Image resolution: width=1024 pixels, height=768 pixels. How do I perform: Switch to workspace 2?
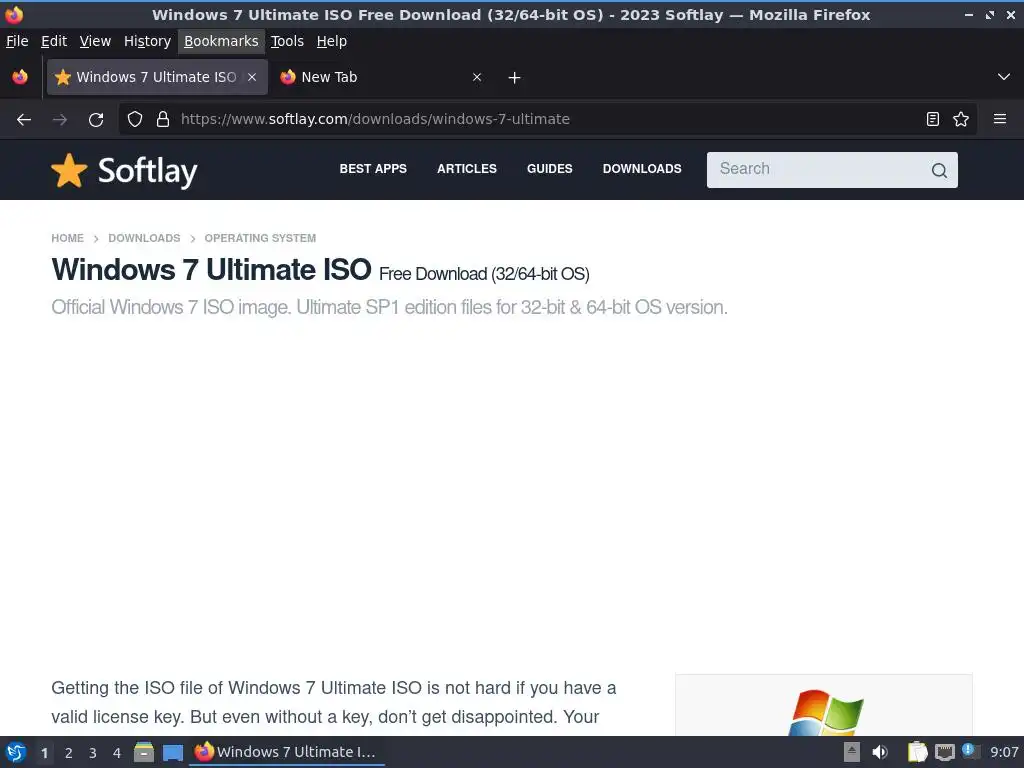pos(69,753)
